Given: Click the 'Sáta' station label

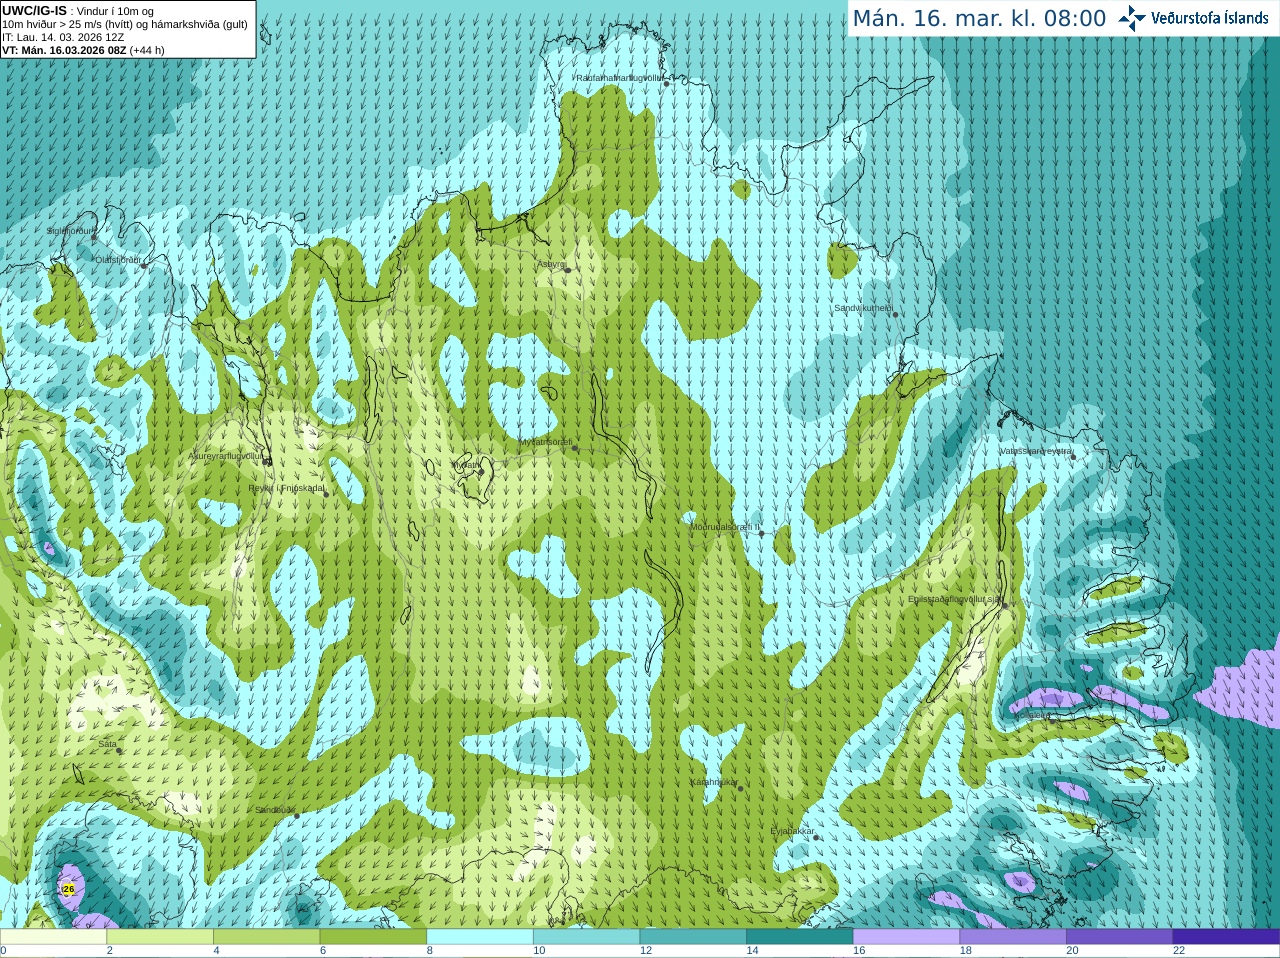Looking at the screenshot, I should [107, 744].
